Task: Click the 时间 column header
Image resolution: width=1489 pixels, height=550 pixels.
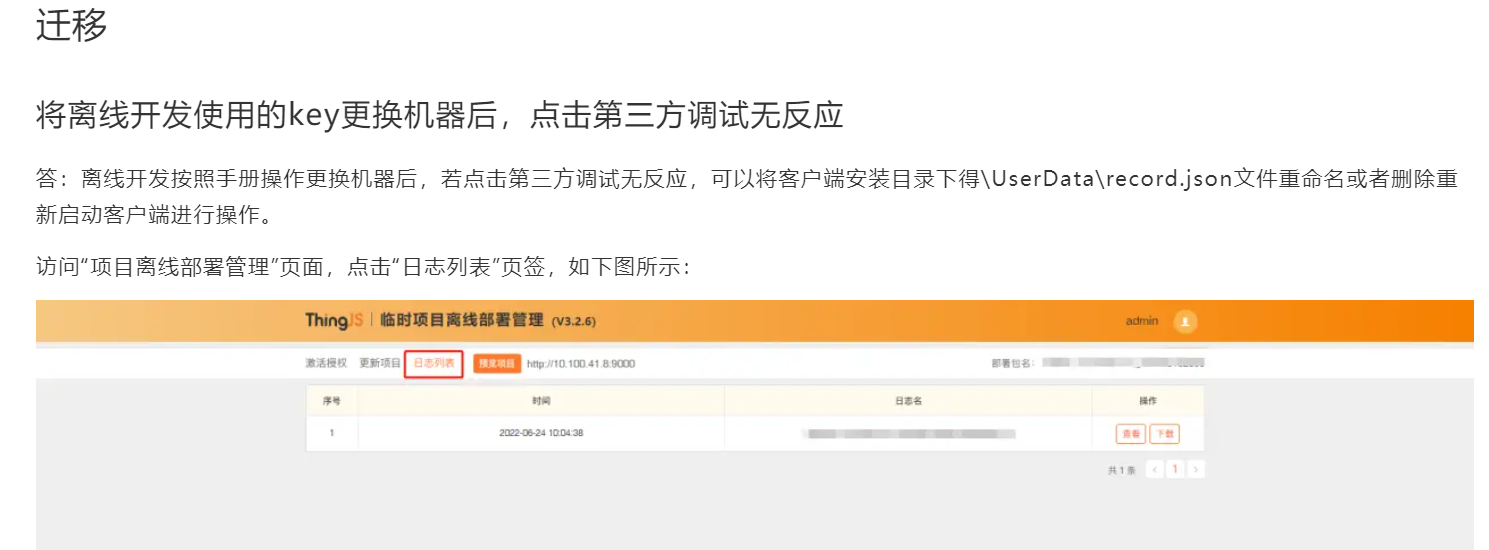Action: pyautogui.click(x=541, y=400)
